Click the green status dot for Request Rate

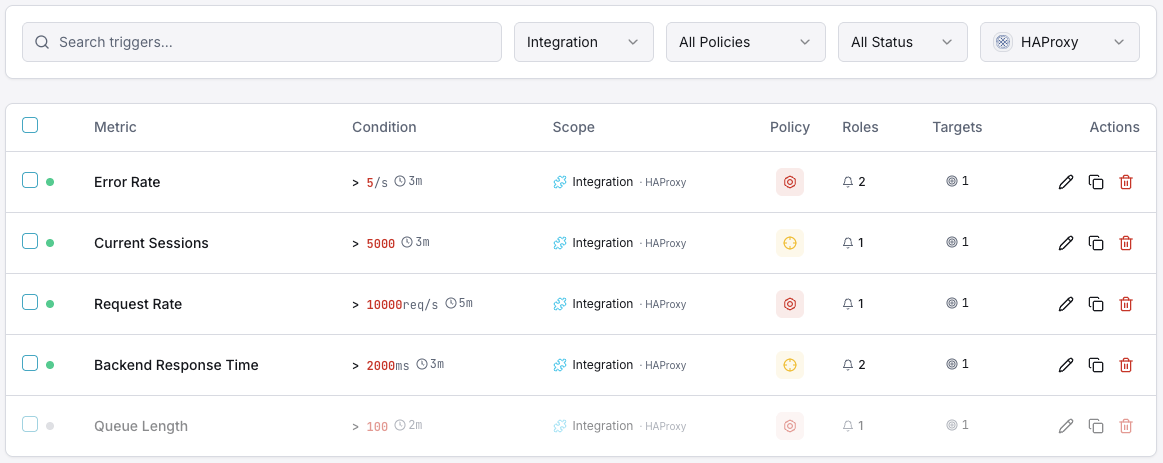click(50, 303)
